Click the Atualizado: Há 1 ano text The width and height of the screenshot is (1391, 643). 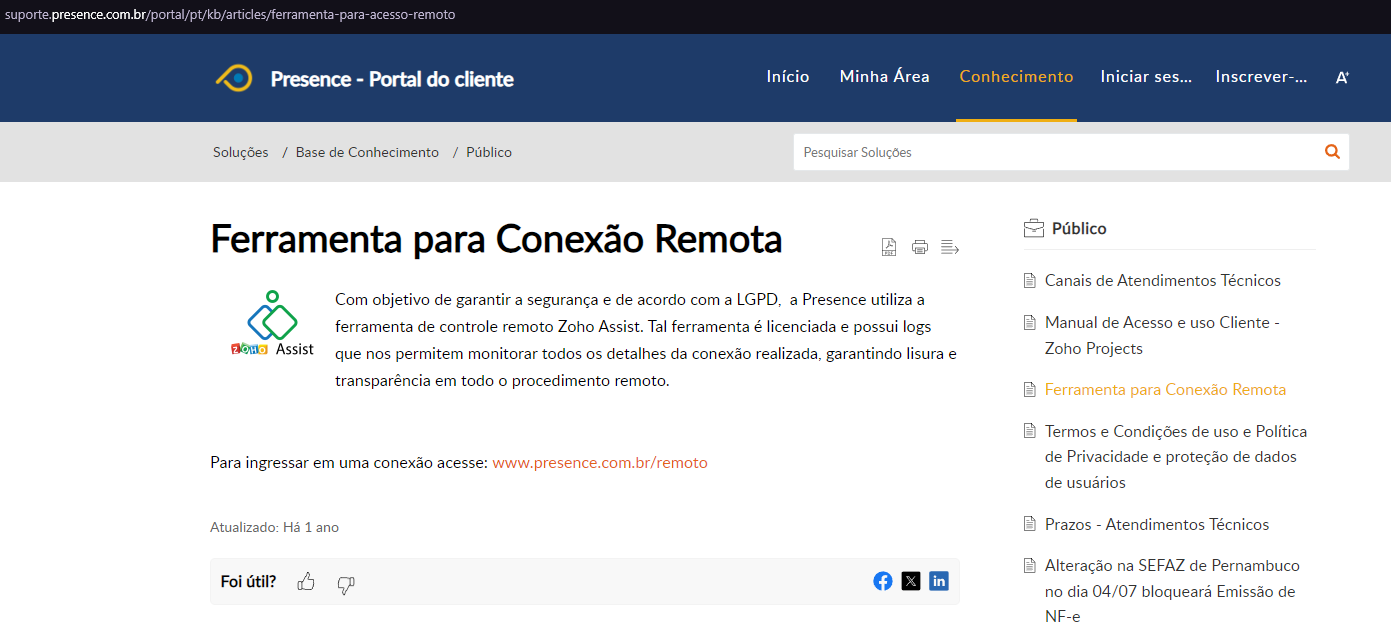(275, 527)
